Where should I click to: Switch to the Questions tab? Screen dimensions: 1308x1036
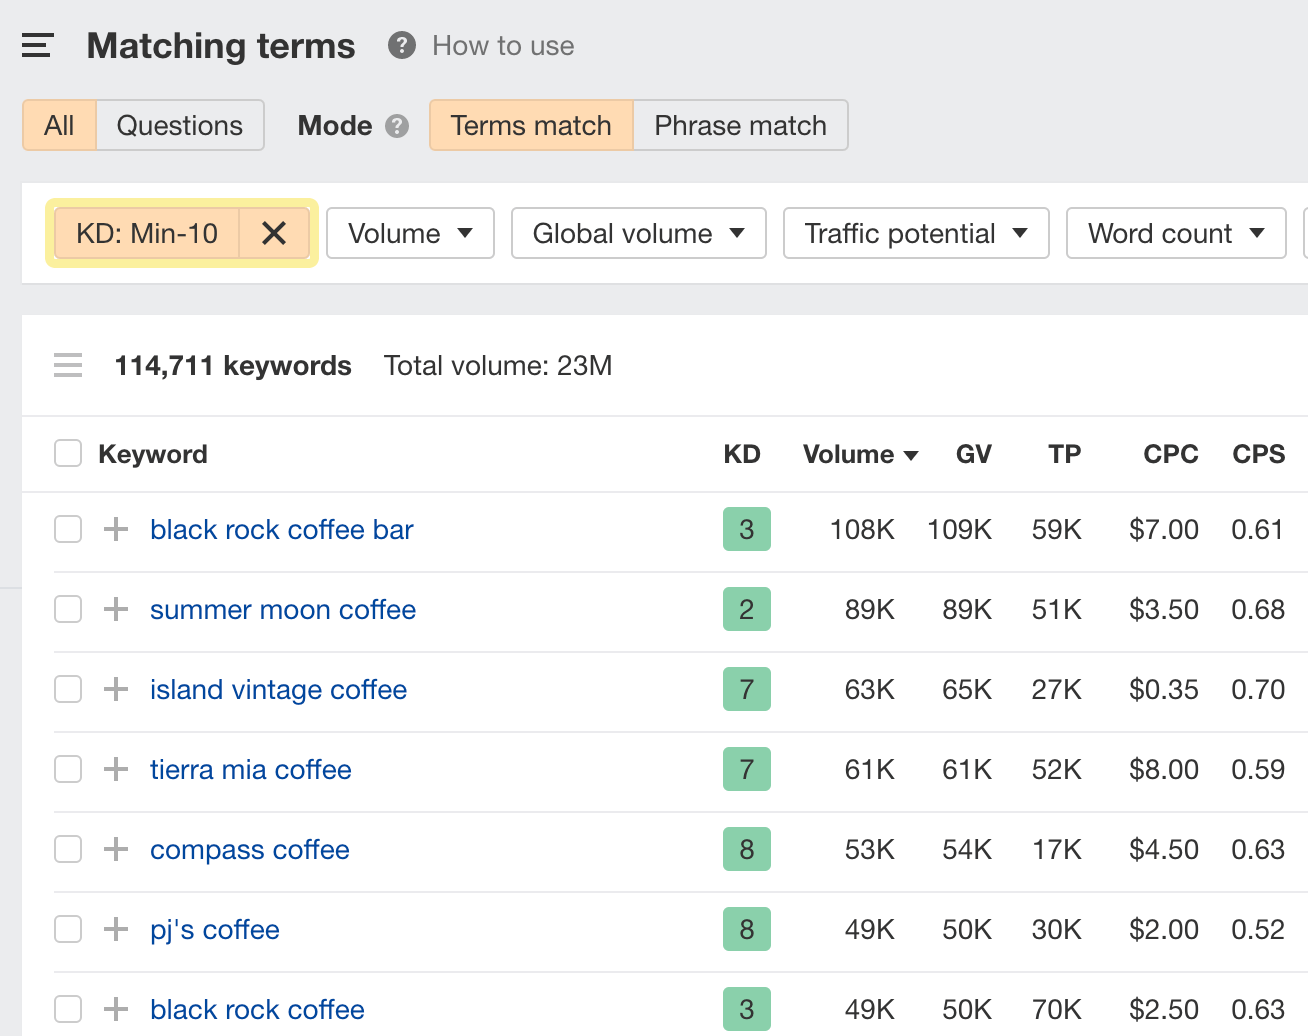tap(180, 125)
